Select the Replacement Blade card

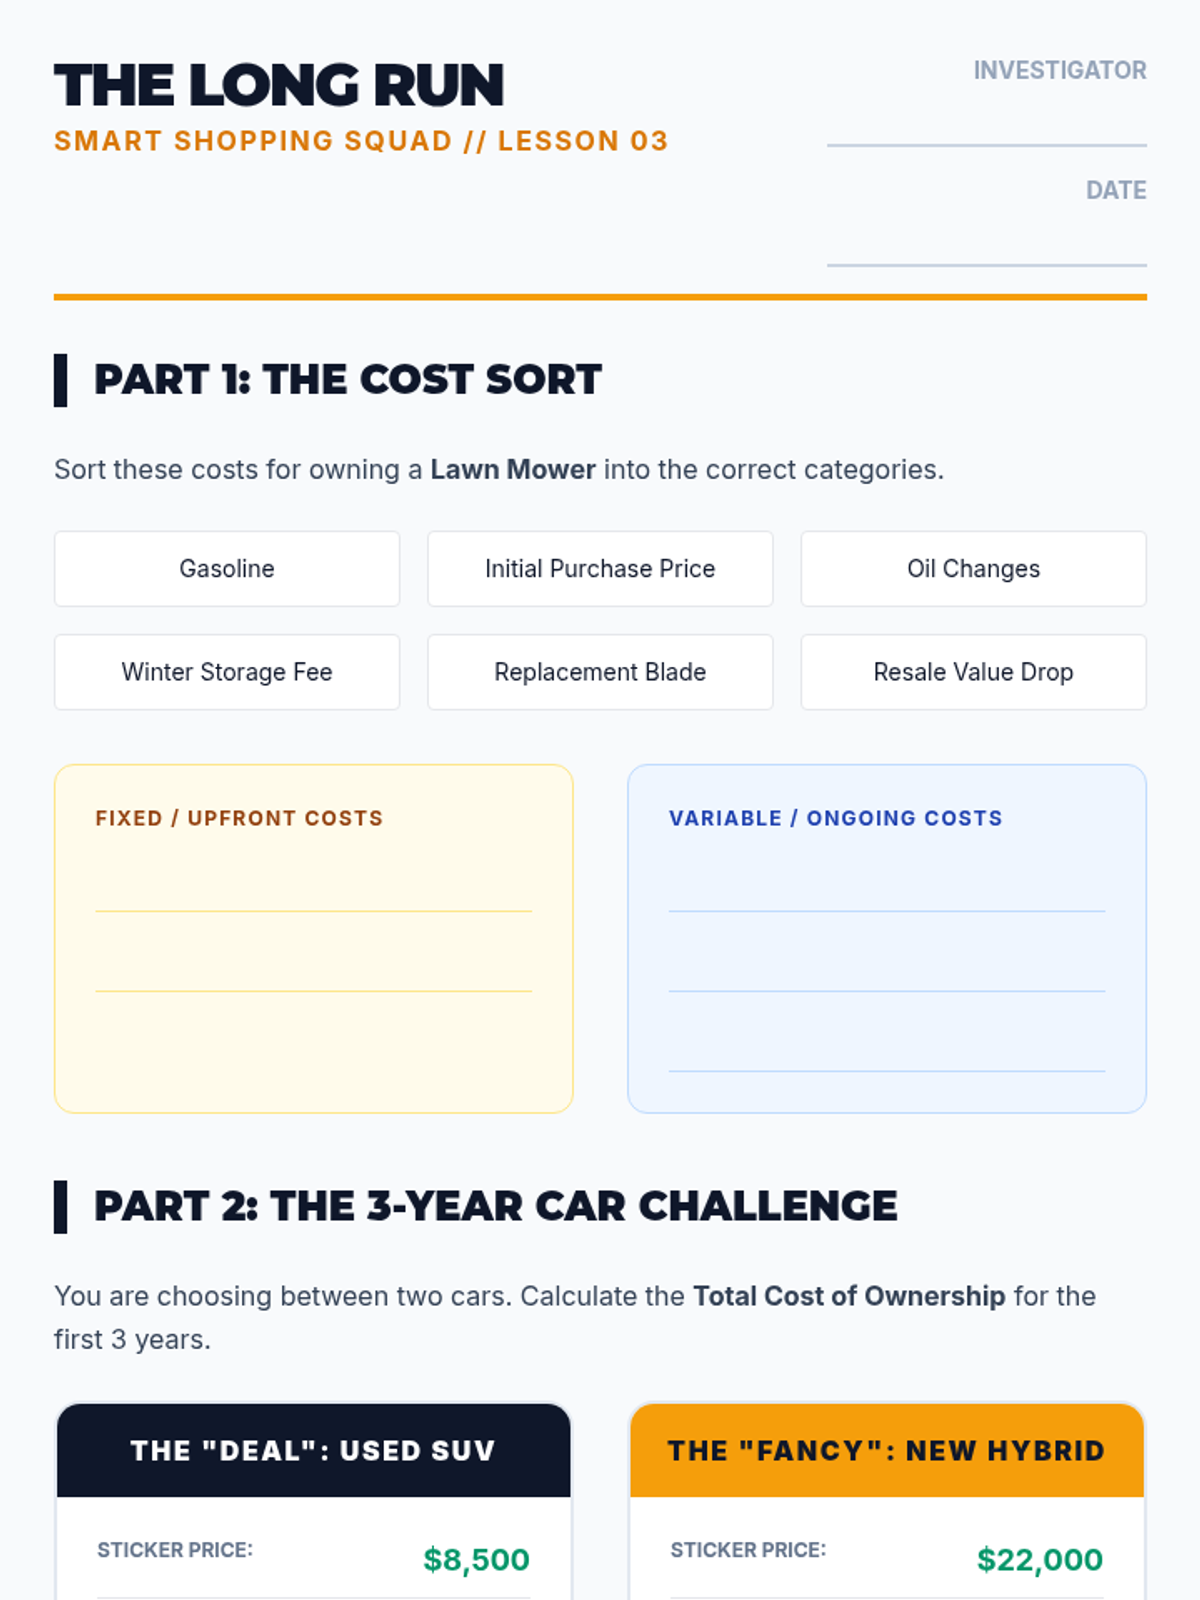600,672
